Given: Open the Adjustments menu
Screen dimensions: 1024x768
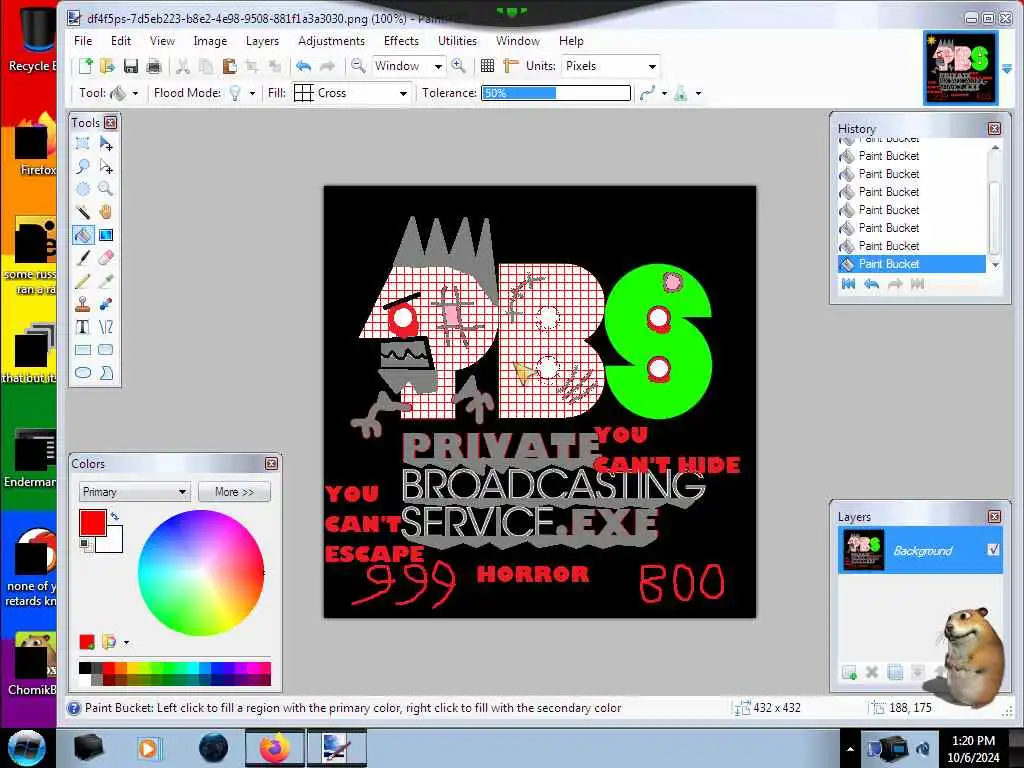Looking at the screenshot, I should coord(331,40).
